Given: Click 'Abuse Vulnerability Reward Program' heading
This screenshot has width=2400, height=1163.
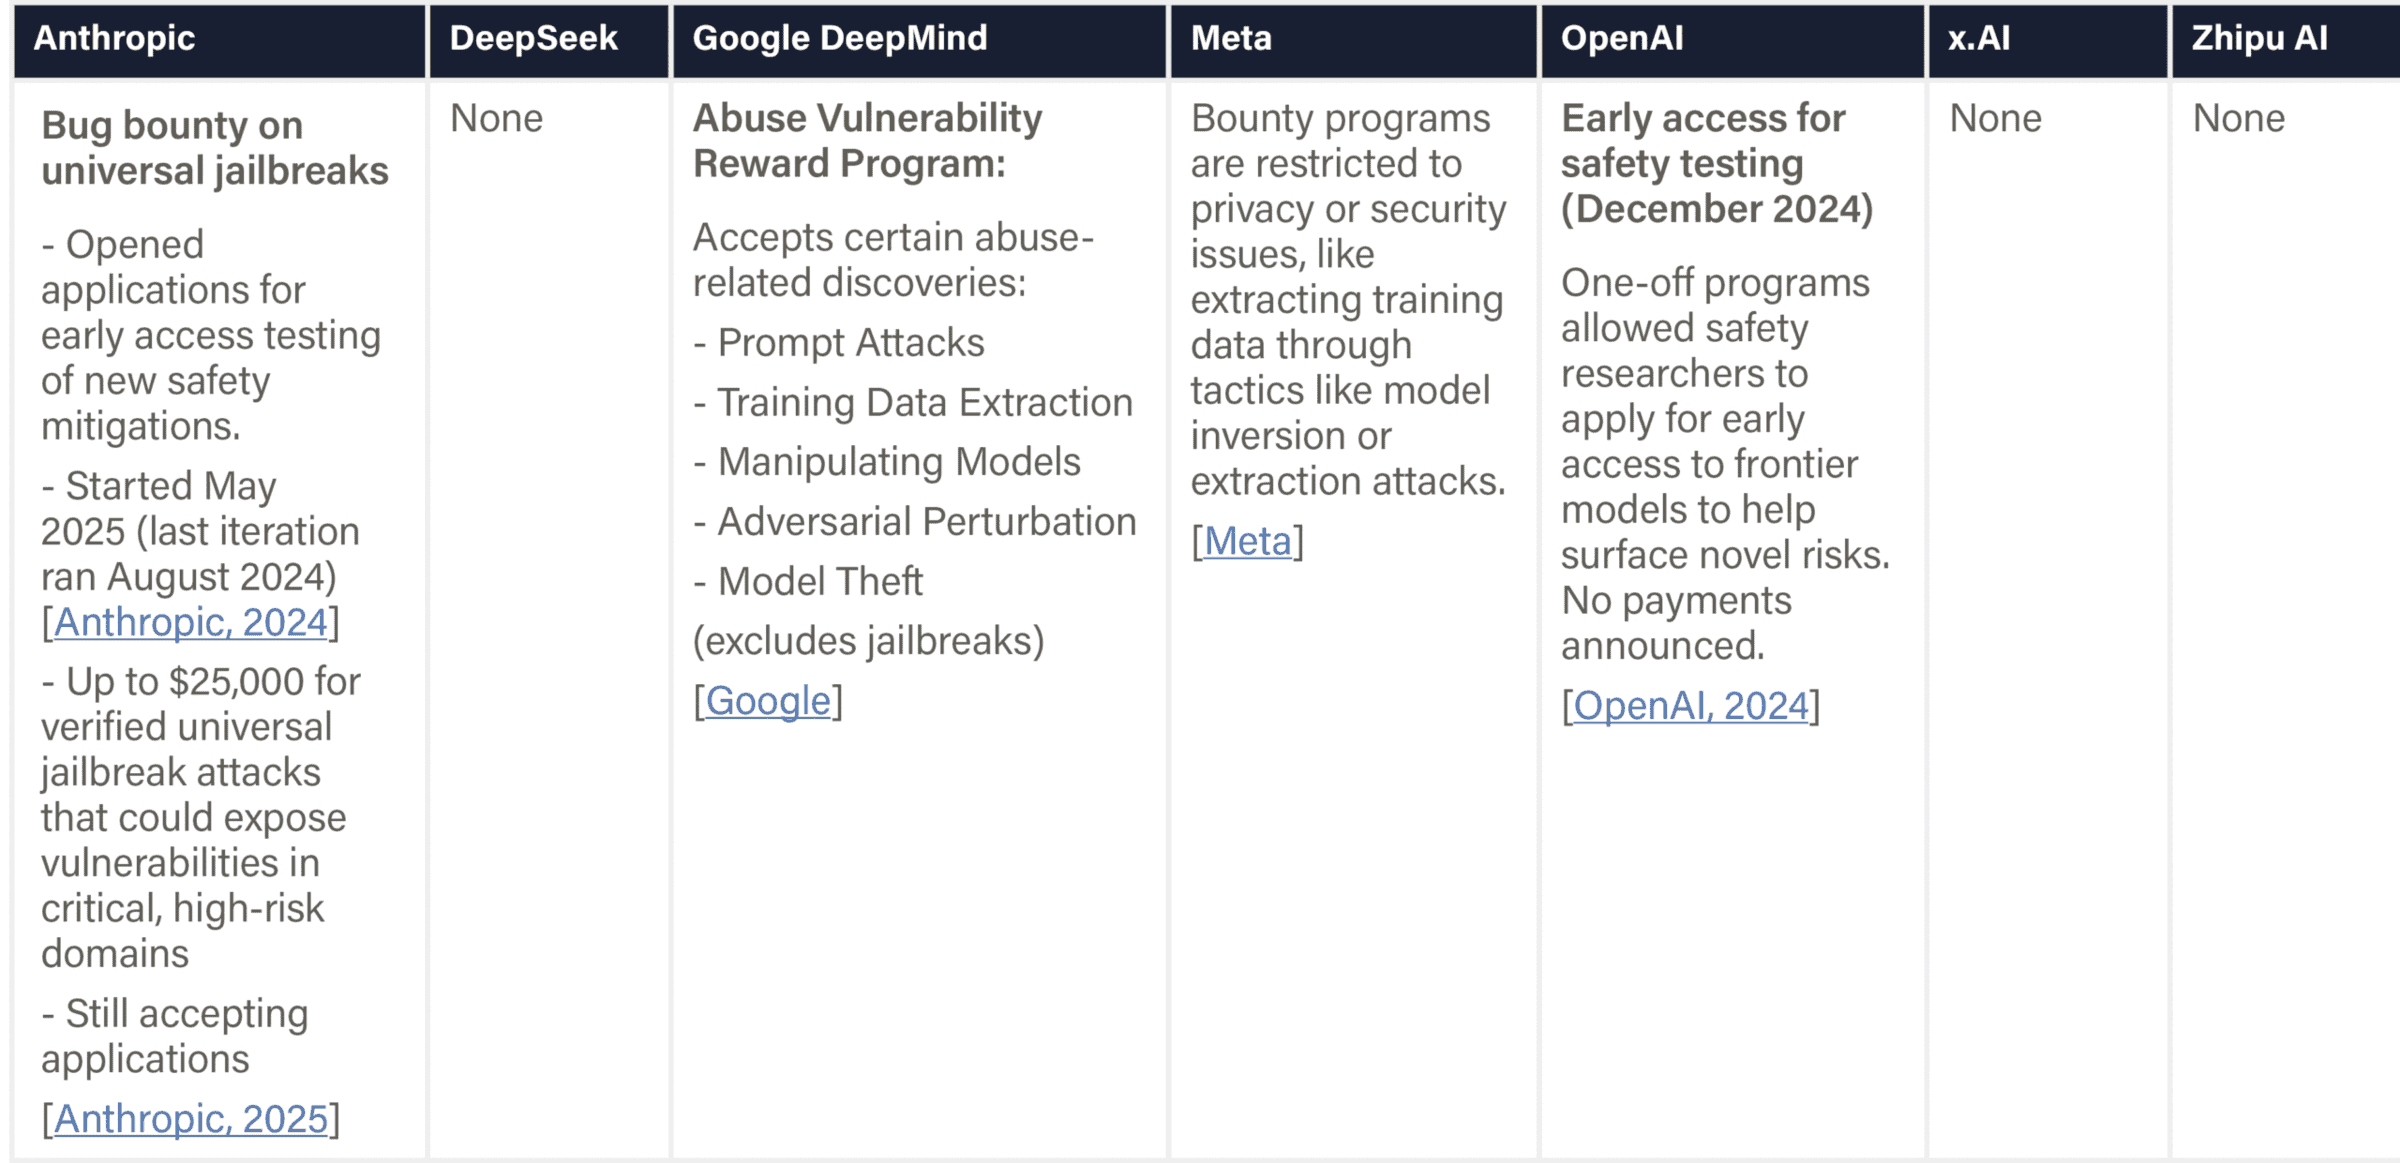Looking at the screenshot, I should (866, 140).
